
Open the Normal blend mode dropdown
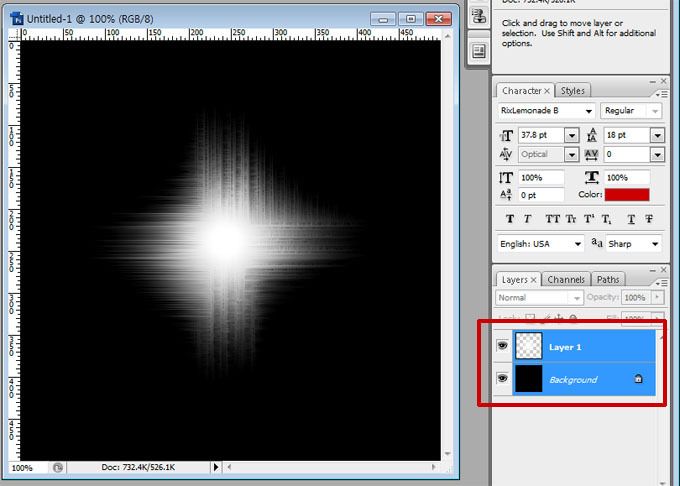tap(576, 298)
